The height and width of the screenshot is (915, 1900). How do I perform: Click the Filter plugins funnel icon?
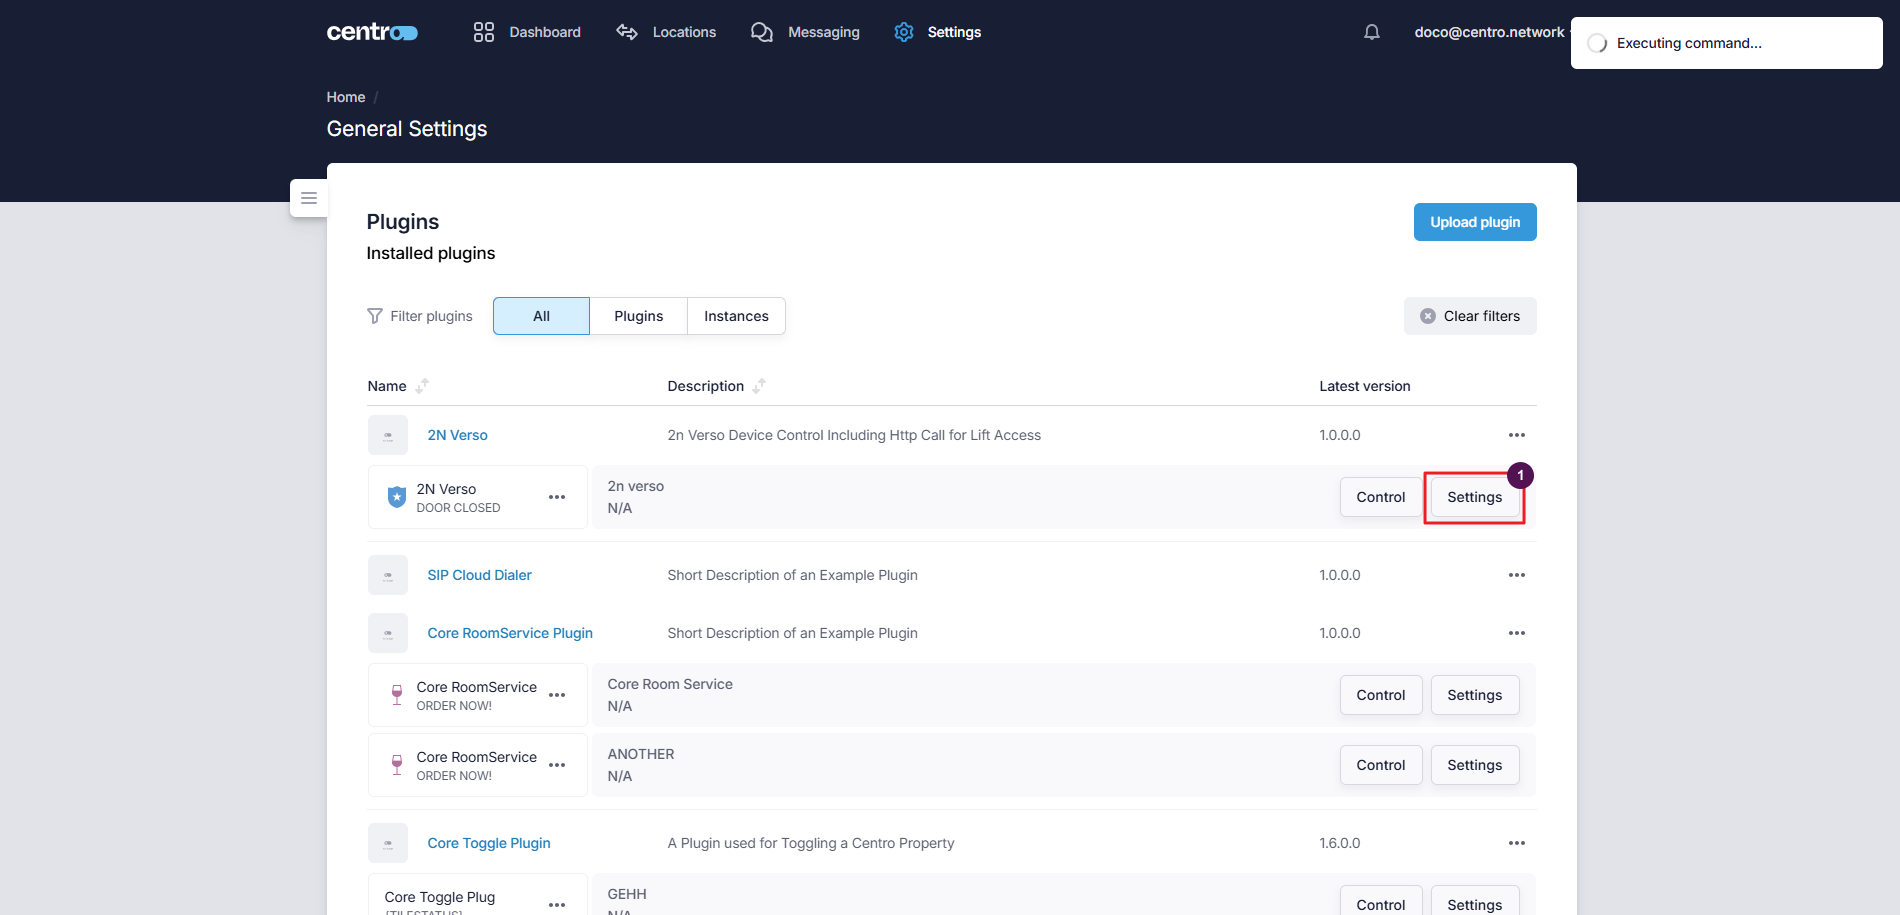[x=375, y=316]
